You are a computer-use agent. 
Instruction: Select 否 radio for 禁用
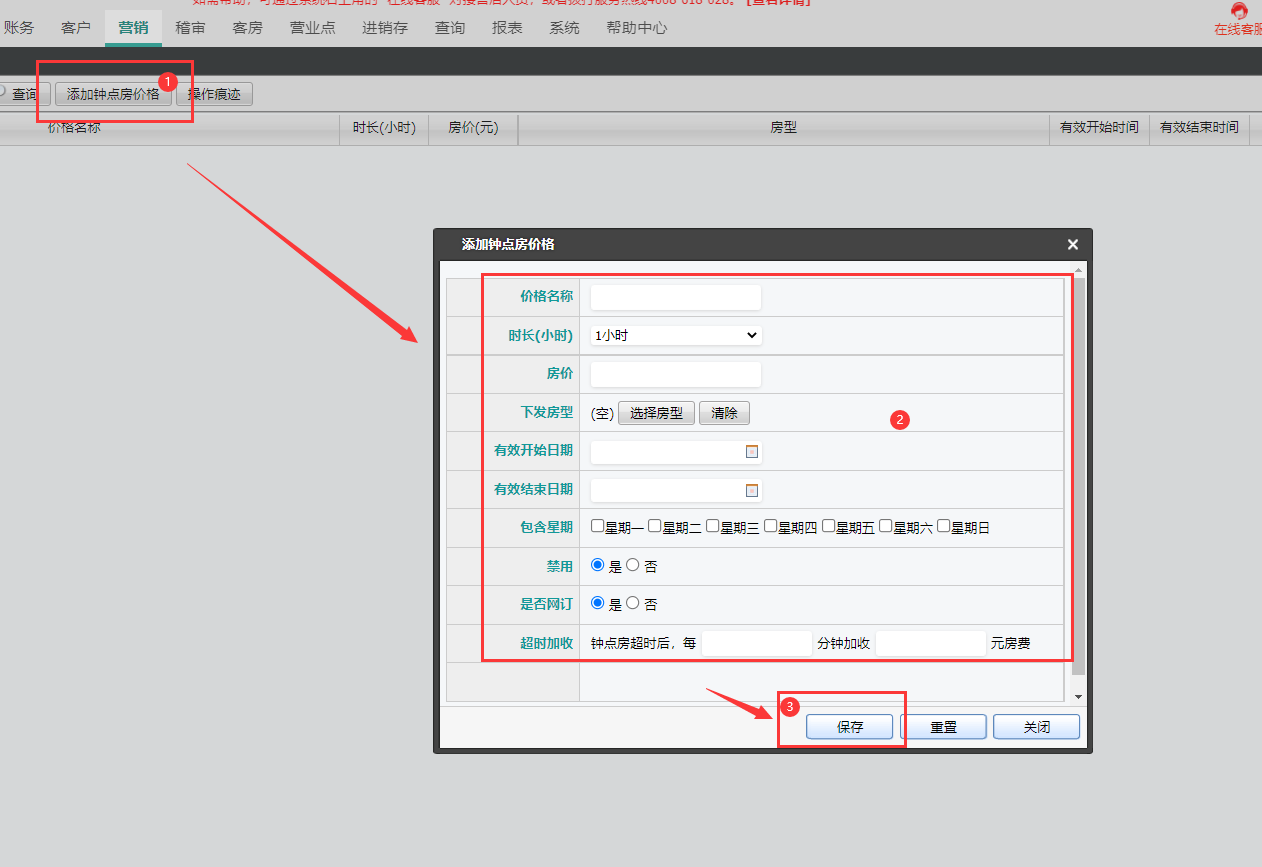(x=633, y=565)
